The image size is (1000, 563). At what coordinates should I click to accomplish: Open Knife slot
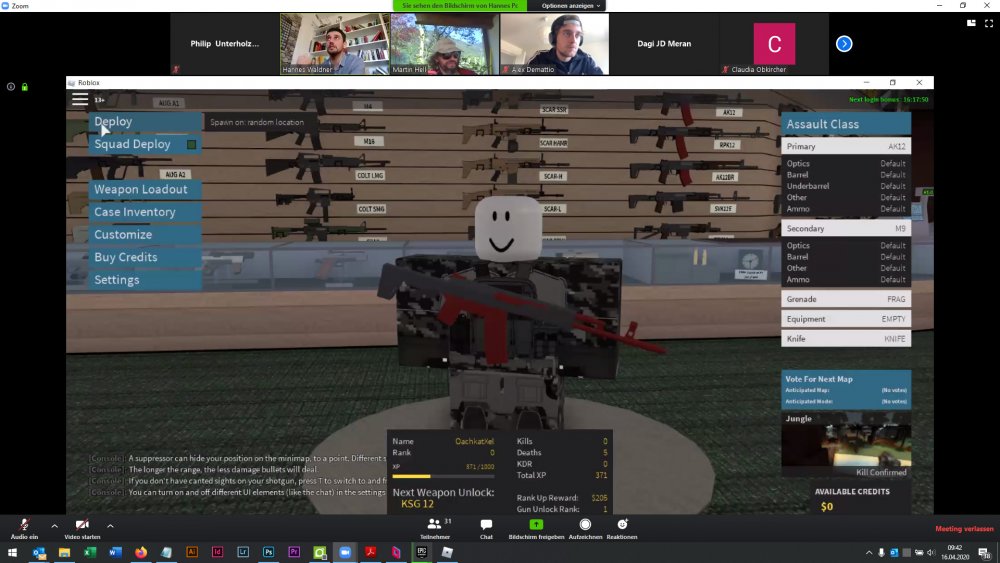pos(846,339)
